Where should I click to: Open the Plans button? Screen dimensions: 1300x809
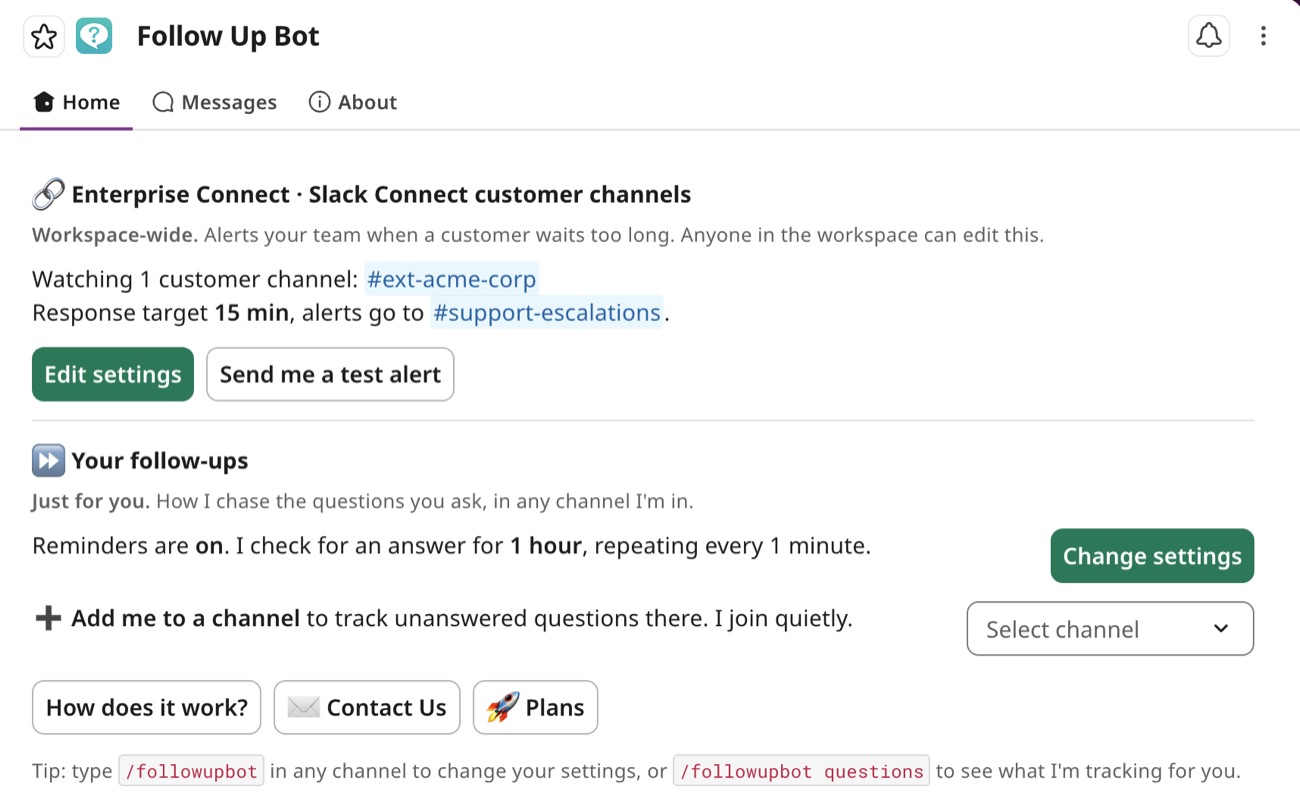pos(535,708)
